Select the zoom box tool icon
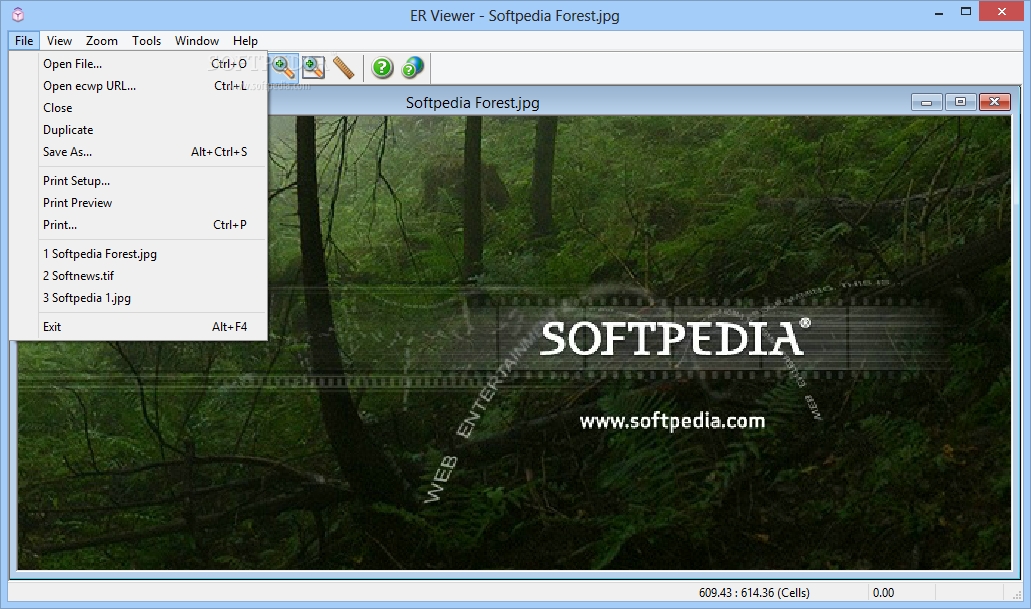This screenshot has width=1031, height=609. (x=313, y=67)
